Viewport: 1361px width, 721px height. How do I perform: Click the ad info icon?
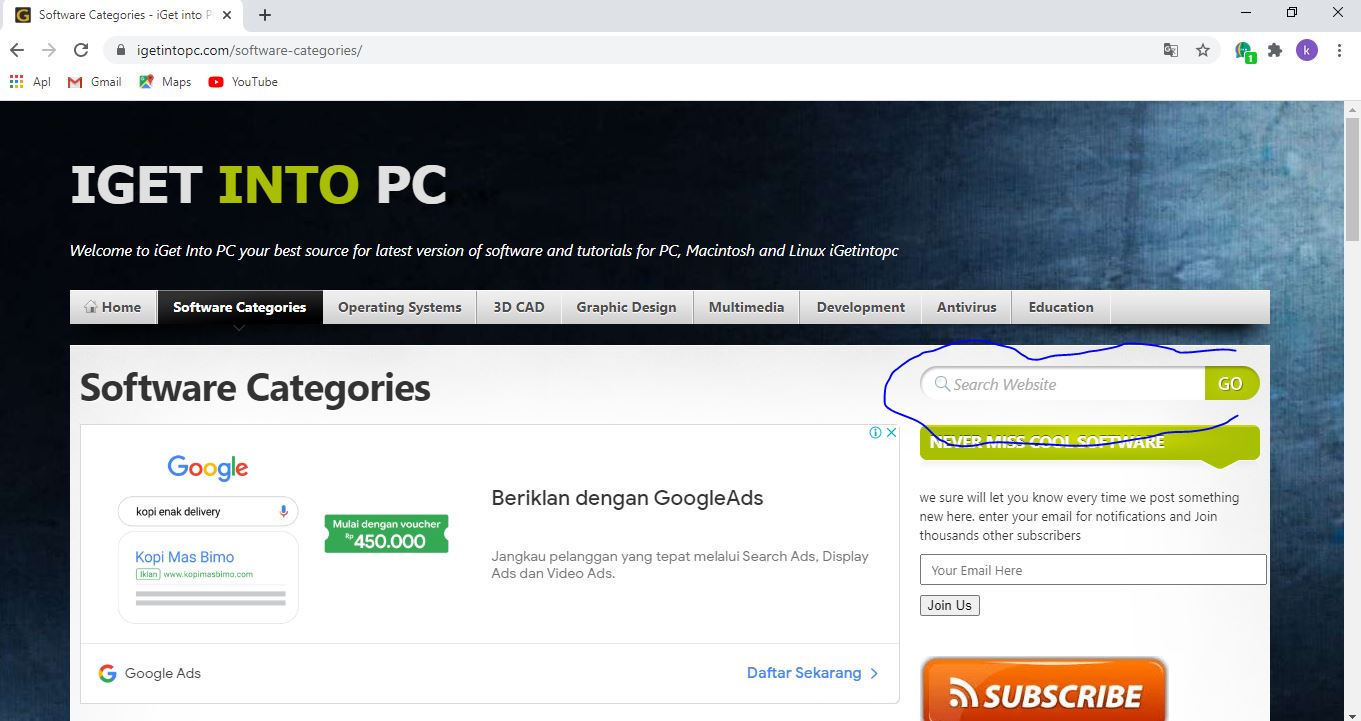pyautogui.click(x=875, y=433)
